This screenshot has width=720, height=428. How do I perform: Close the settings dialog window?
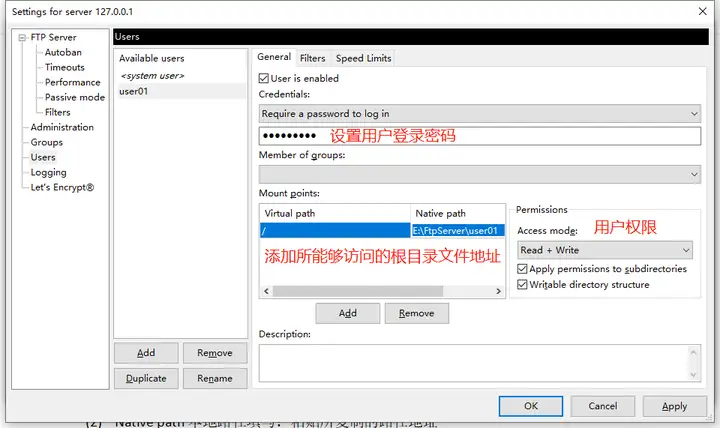coord(703,11)
